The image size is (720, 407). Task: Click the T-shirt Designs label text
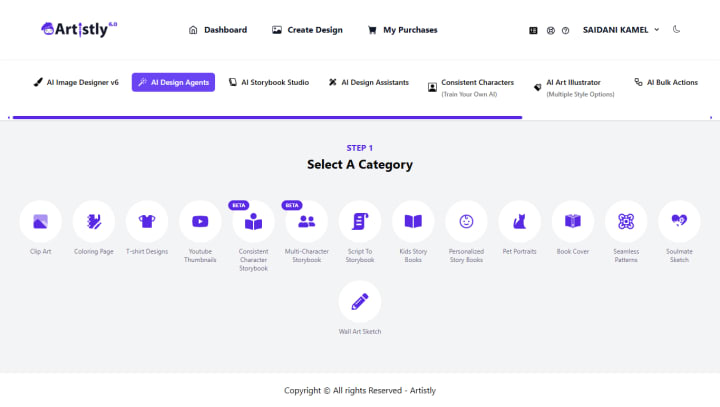pos(147,251)
